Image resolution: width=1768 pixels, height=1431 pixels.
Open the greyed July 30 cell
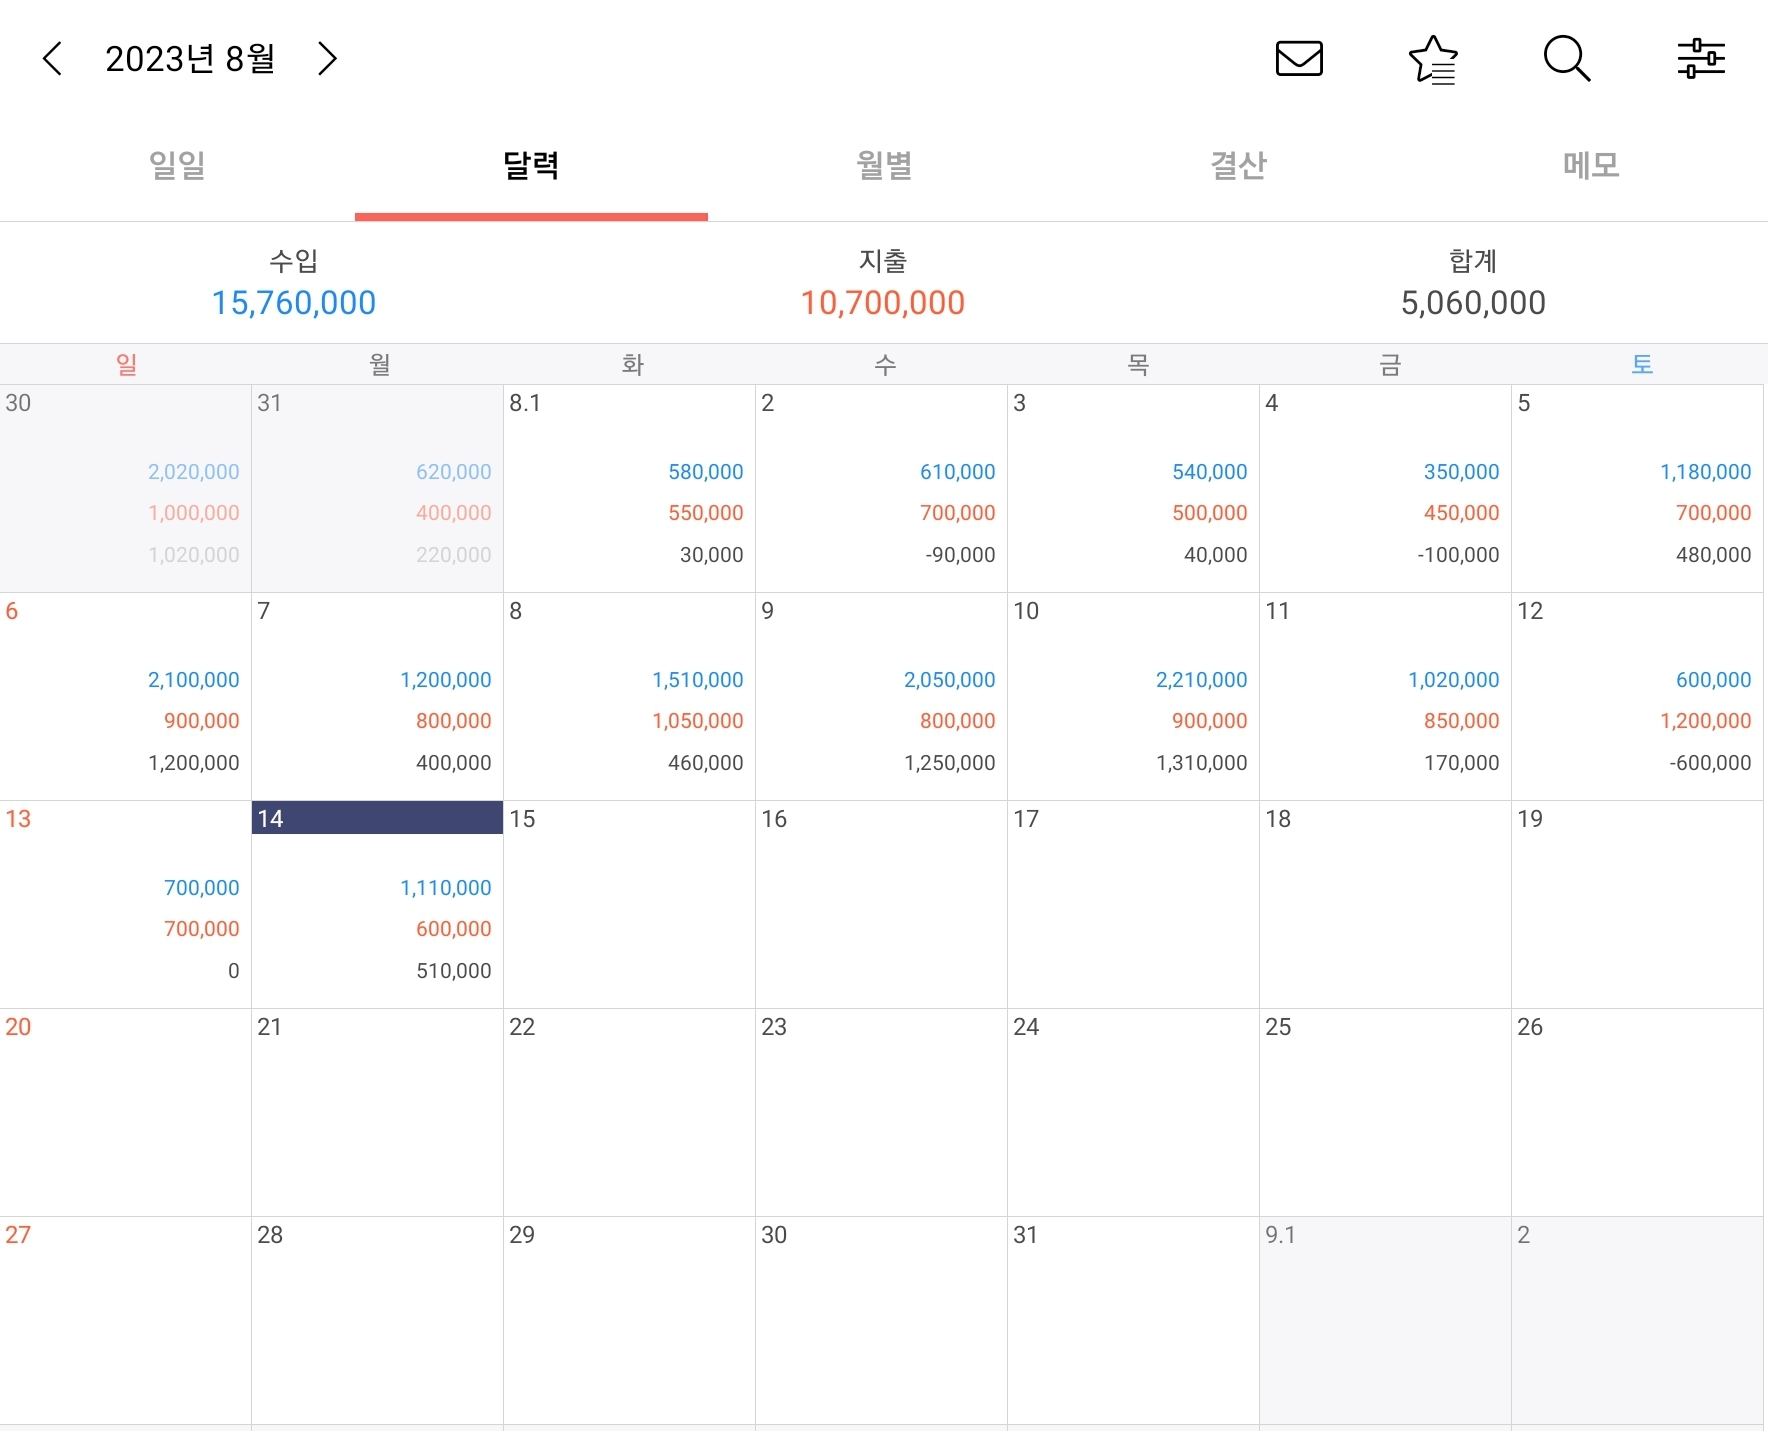[125, 488]
